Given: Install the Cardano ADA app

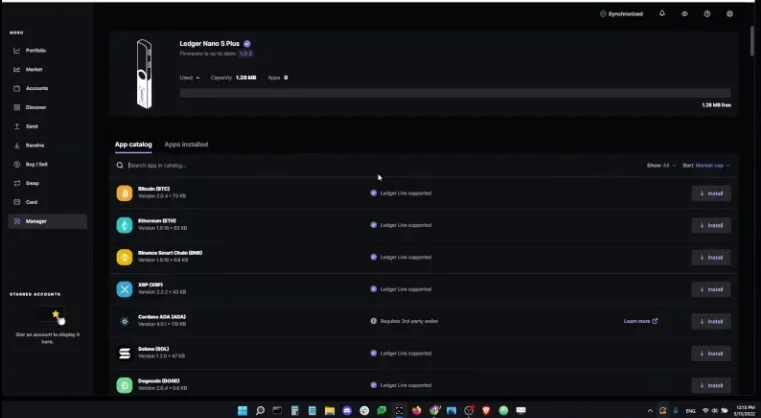Looking at the screenshot, I should tap(711, 321).
